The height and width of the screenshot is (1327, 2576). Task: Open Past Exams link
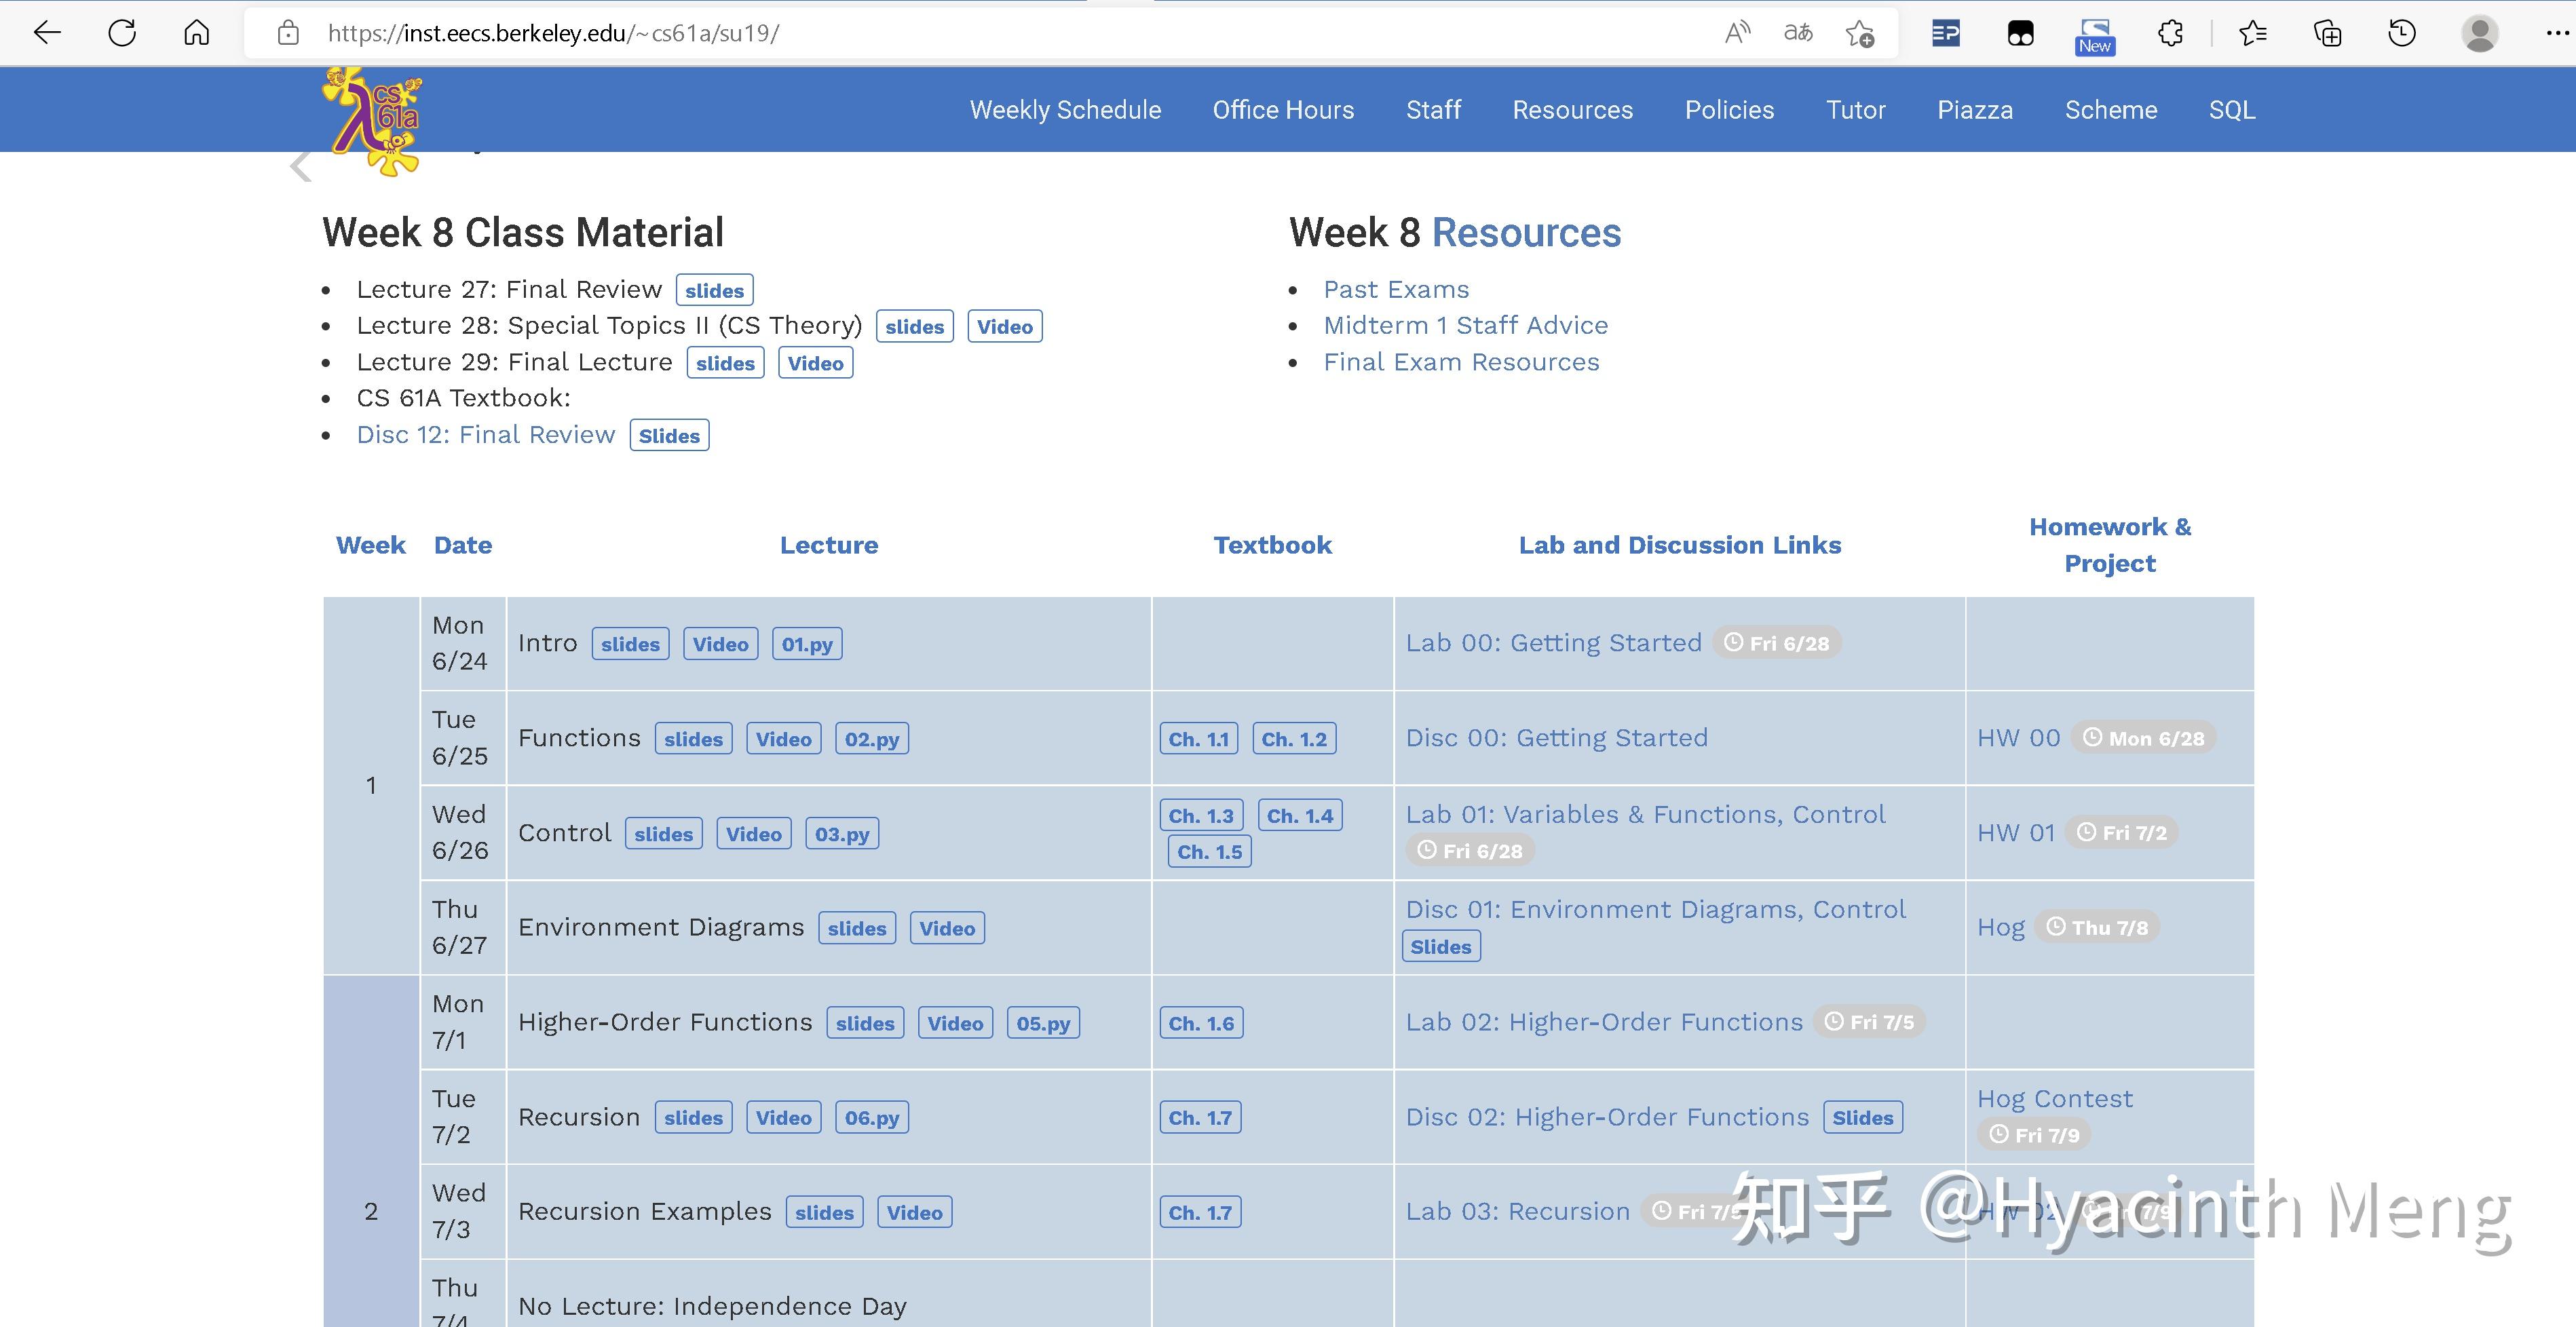1396,289
